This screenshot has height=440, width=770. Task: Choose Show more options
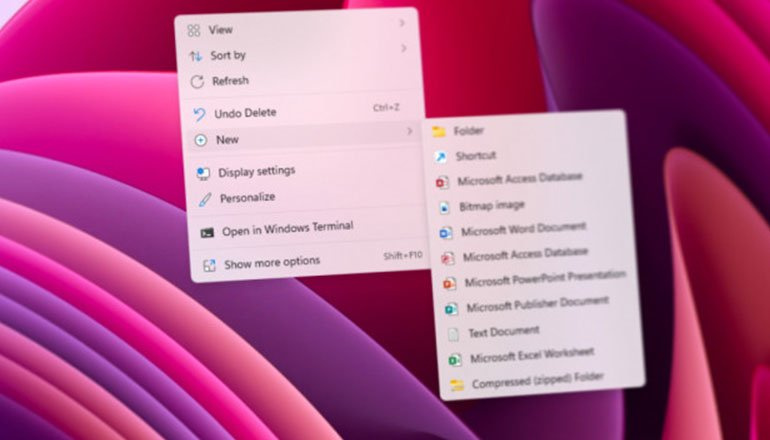pyautogui.click(x=312, y=260)
